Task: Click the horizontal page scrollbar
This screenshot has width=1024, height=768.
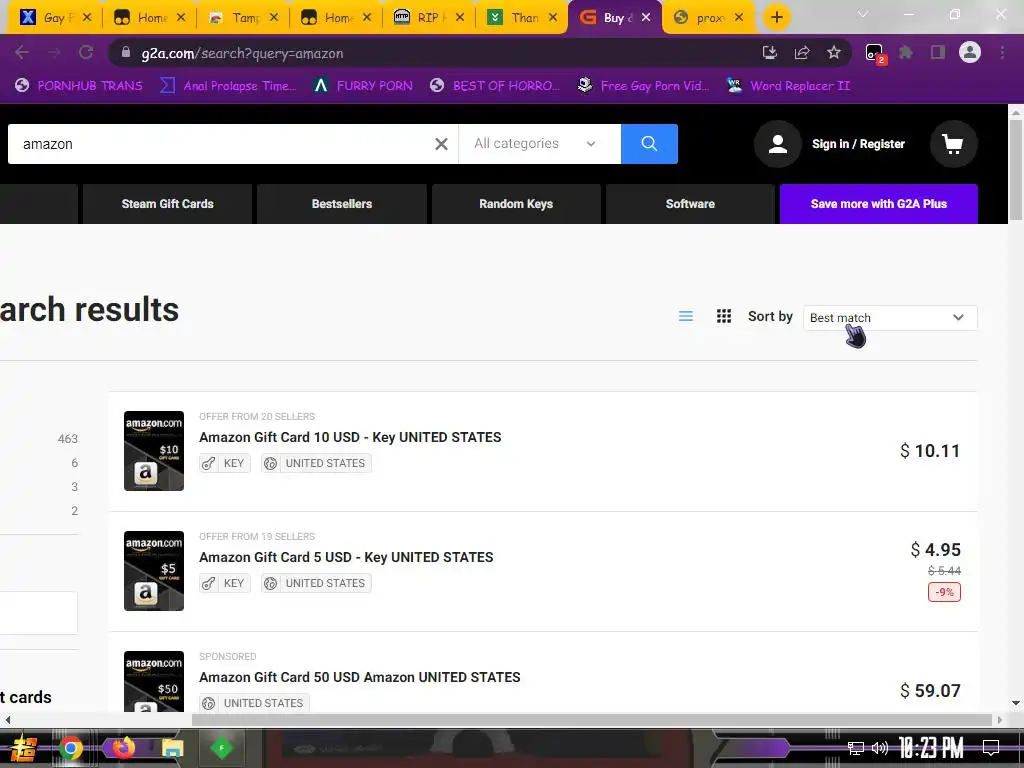Action: pyautogui.click(x=591, y=720)
